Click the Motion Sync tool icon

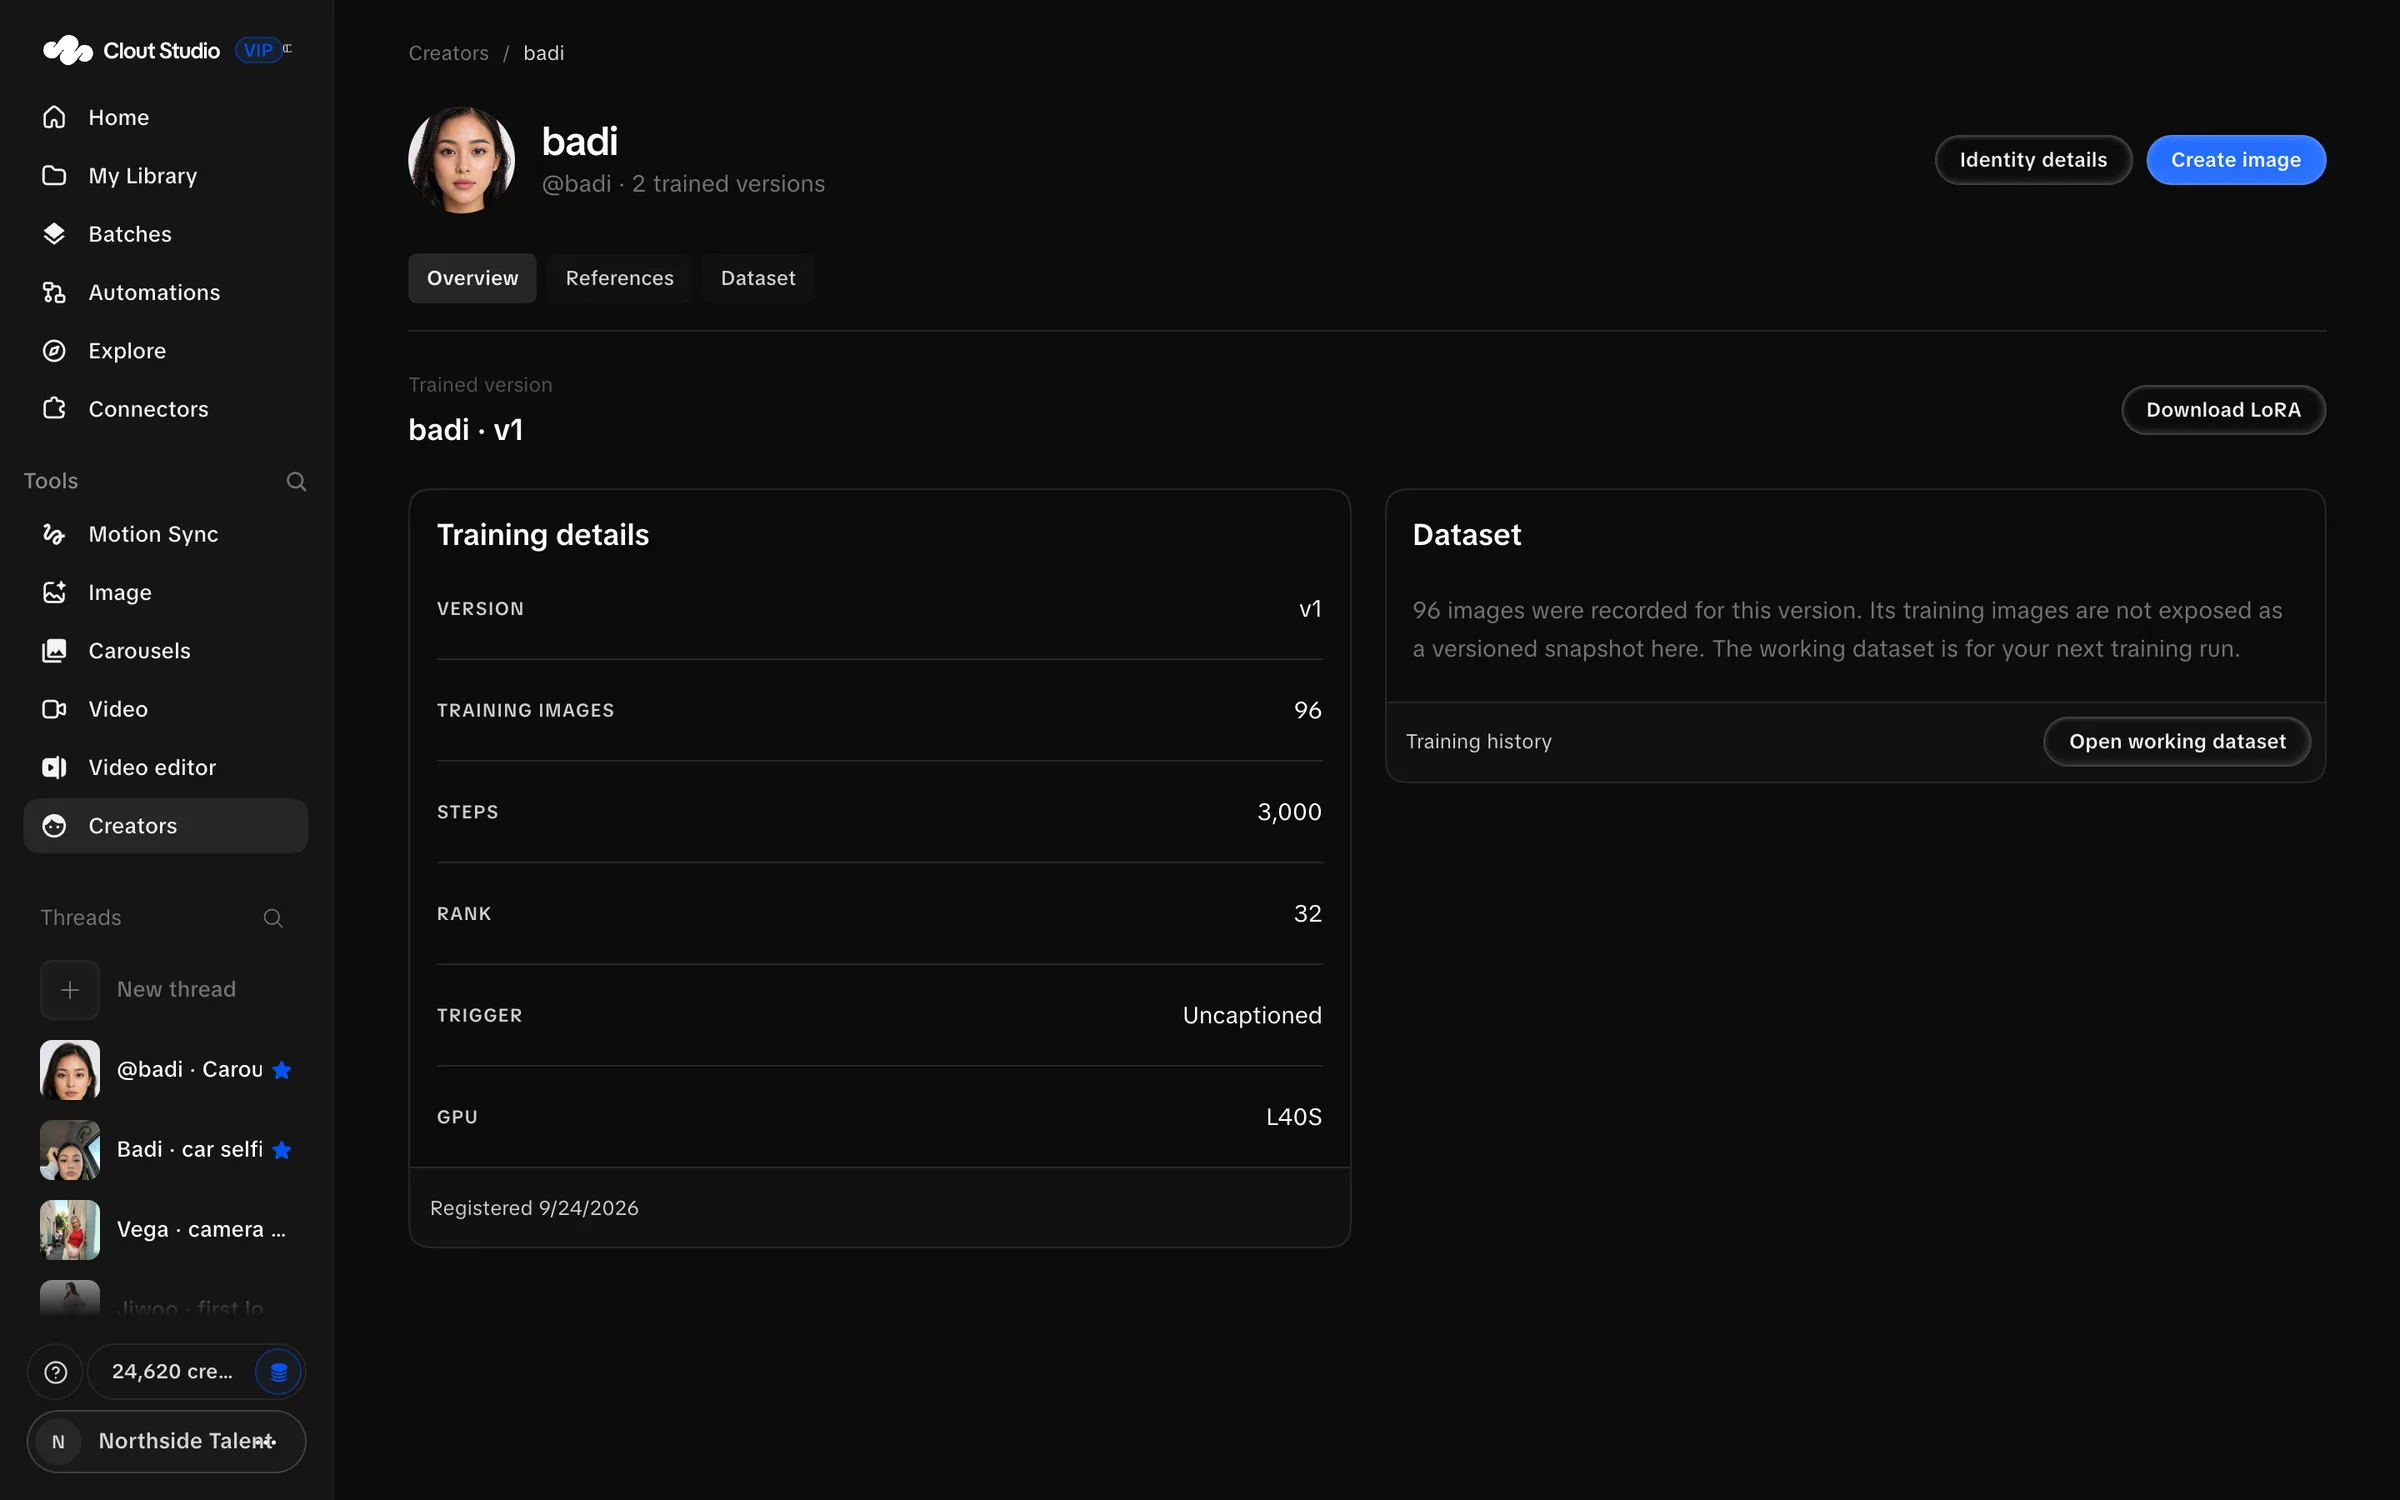(54, 534)
